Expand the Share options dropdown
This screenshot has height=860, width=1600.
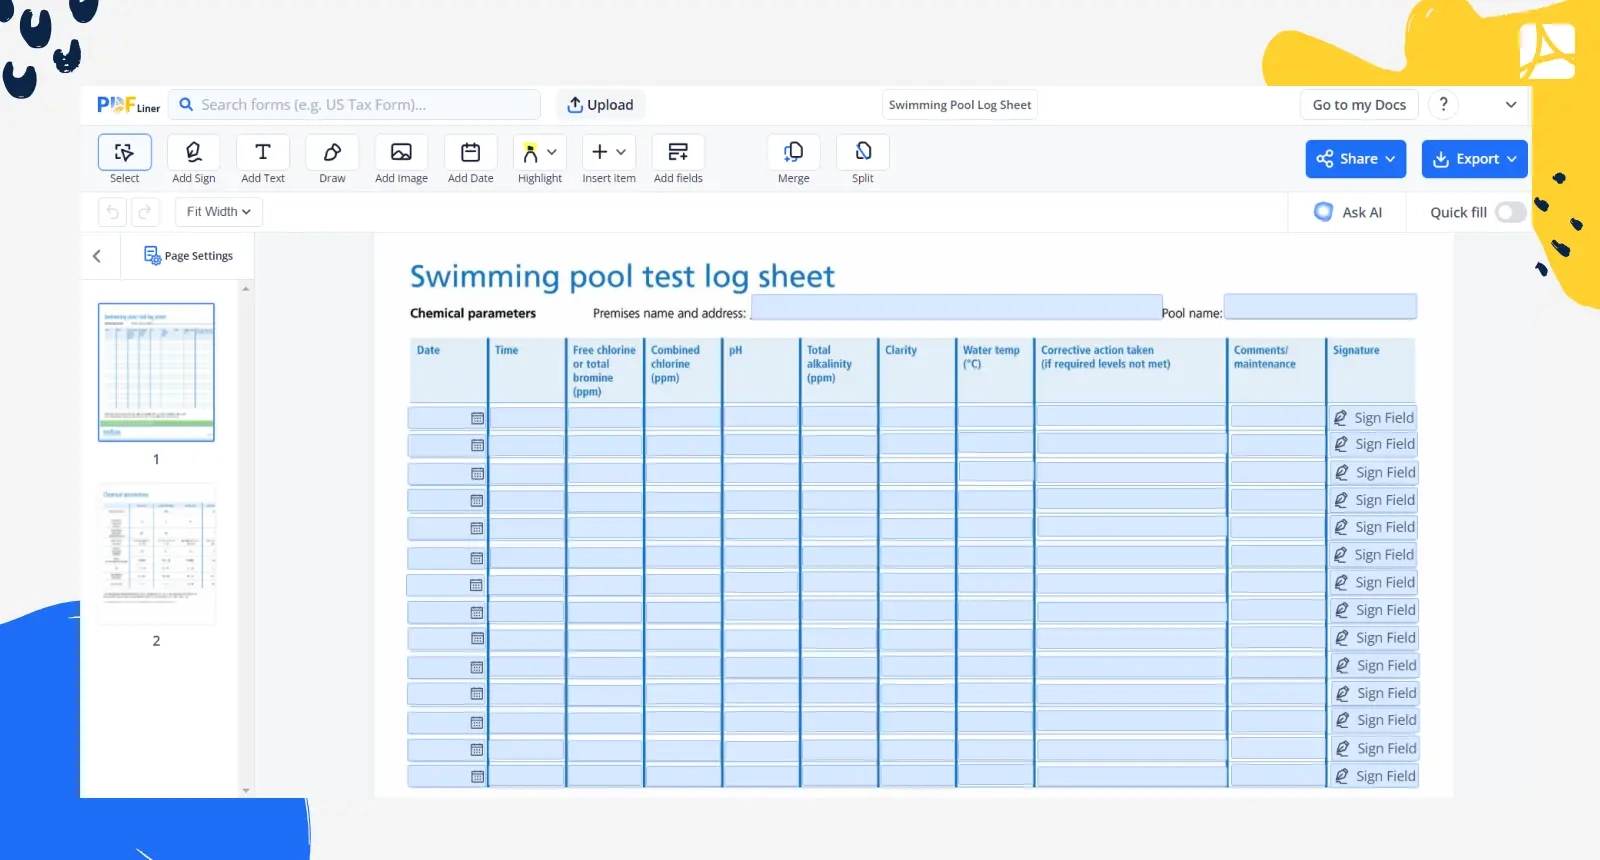coord(1355,159)
